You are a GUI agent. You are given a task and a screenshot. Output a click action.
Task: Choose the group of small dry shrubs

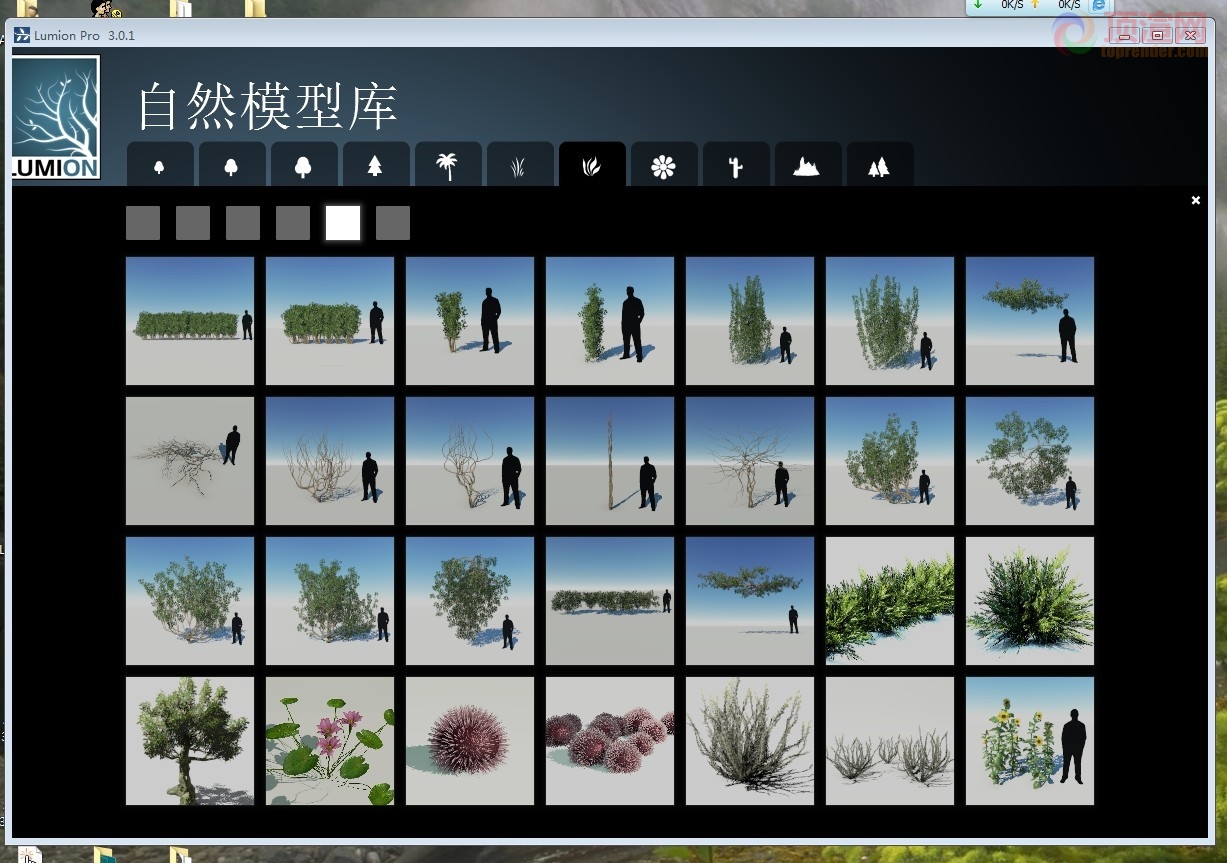(x=890, y=741)
